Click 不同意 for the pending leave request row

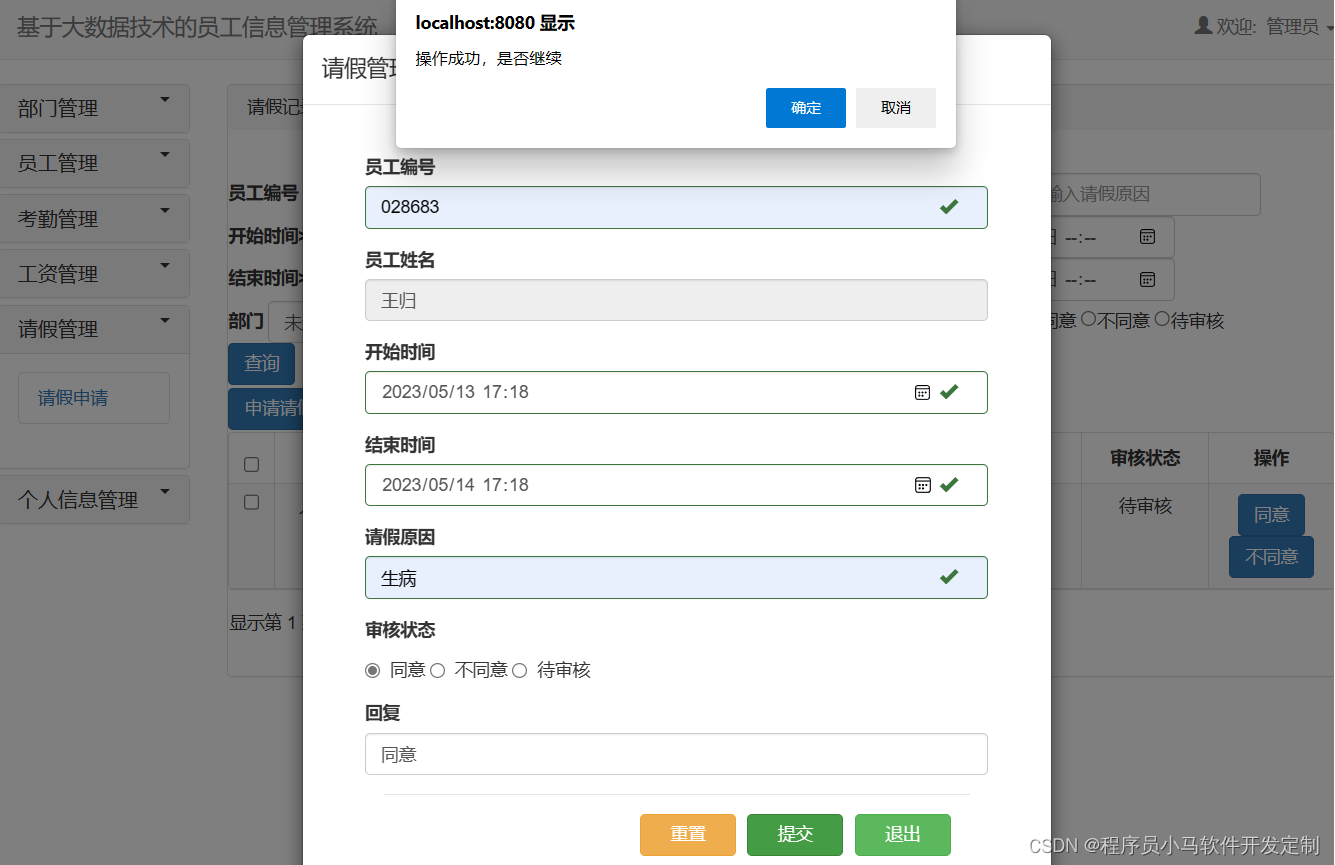[1270, 557]
